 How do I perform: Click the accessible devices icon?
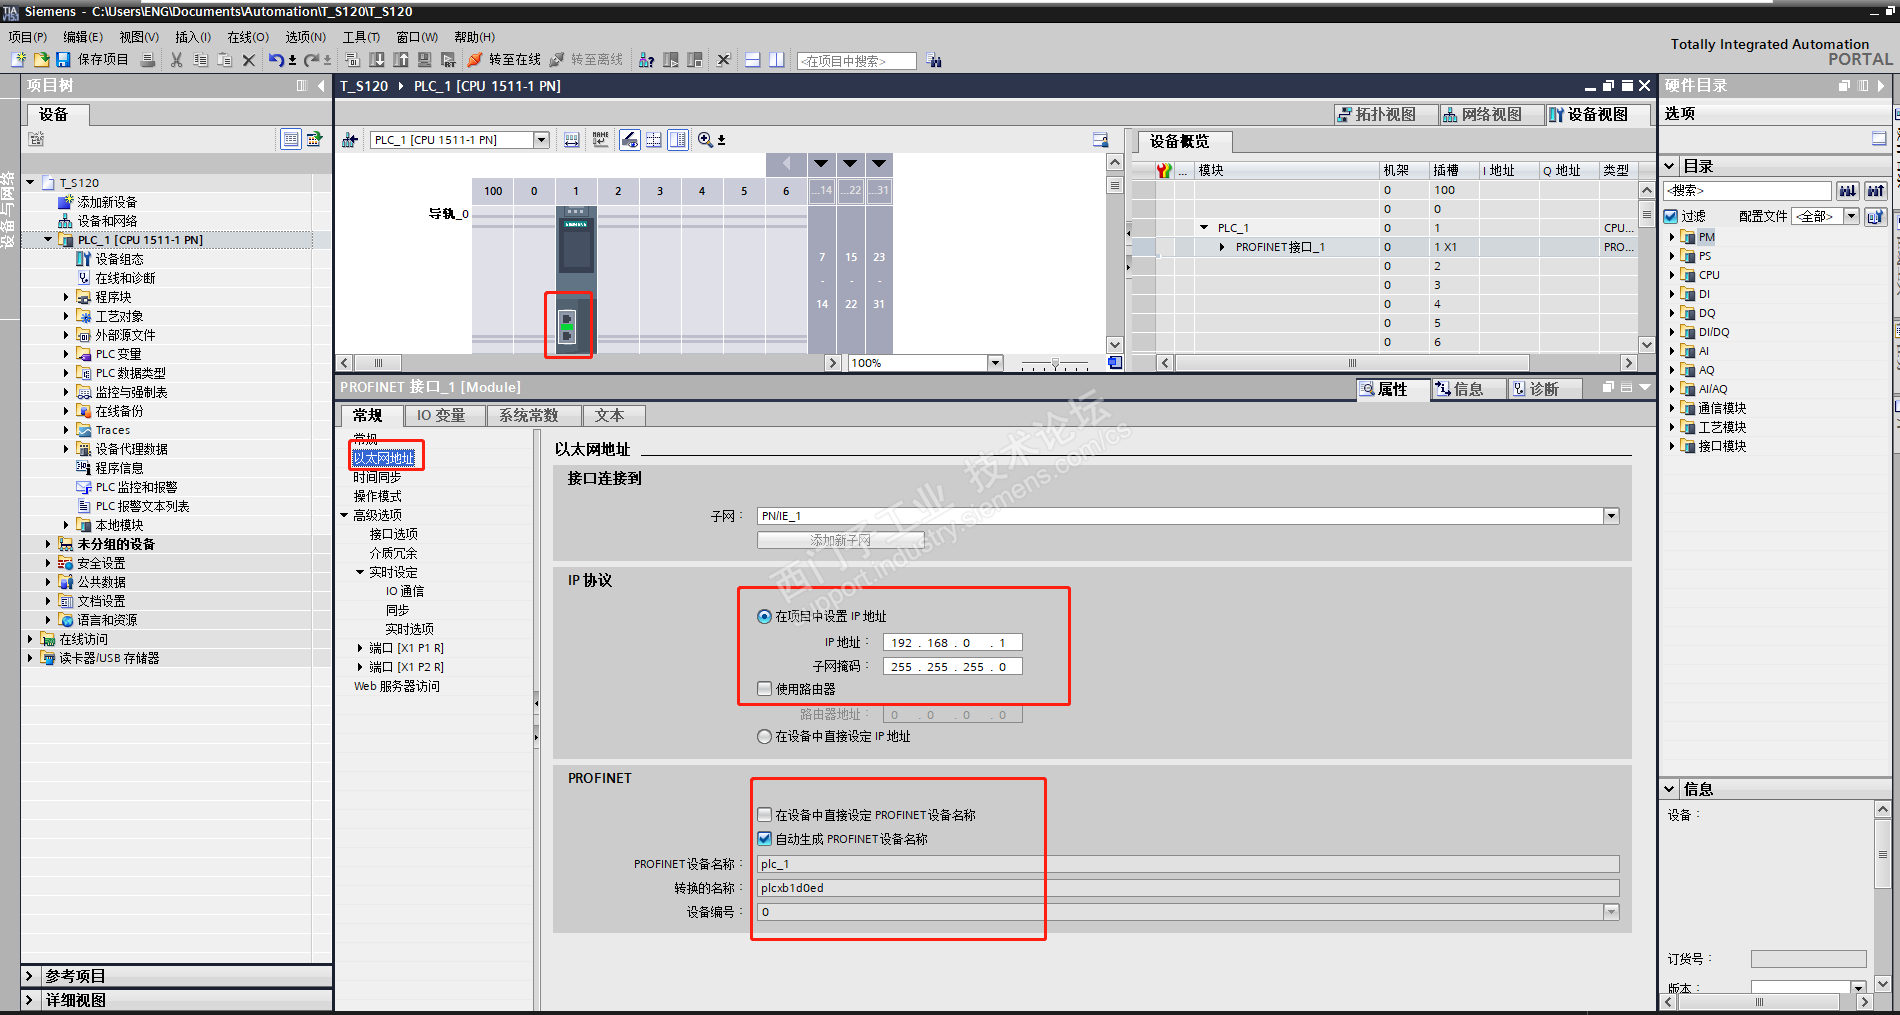647,60
